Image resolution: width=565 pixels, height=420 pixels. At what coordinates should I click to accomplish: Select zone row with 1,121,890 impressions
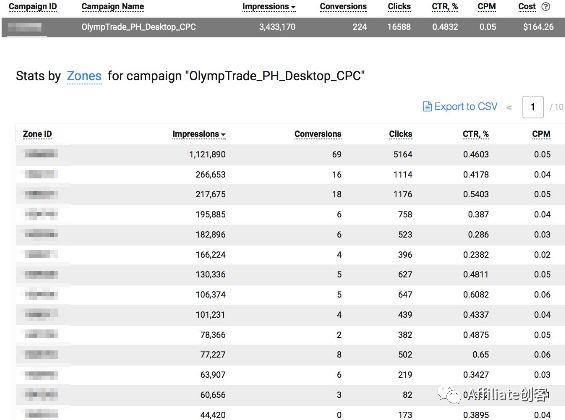click(290, 155)
